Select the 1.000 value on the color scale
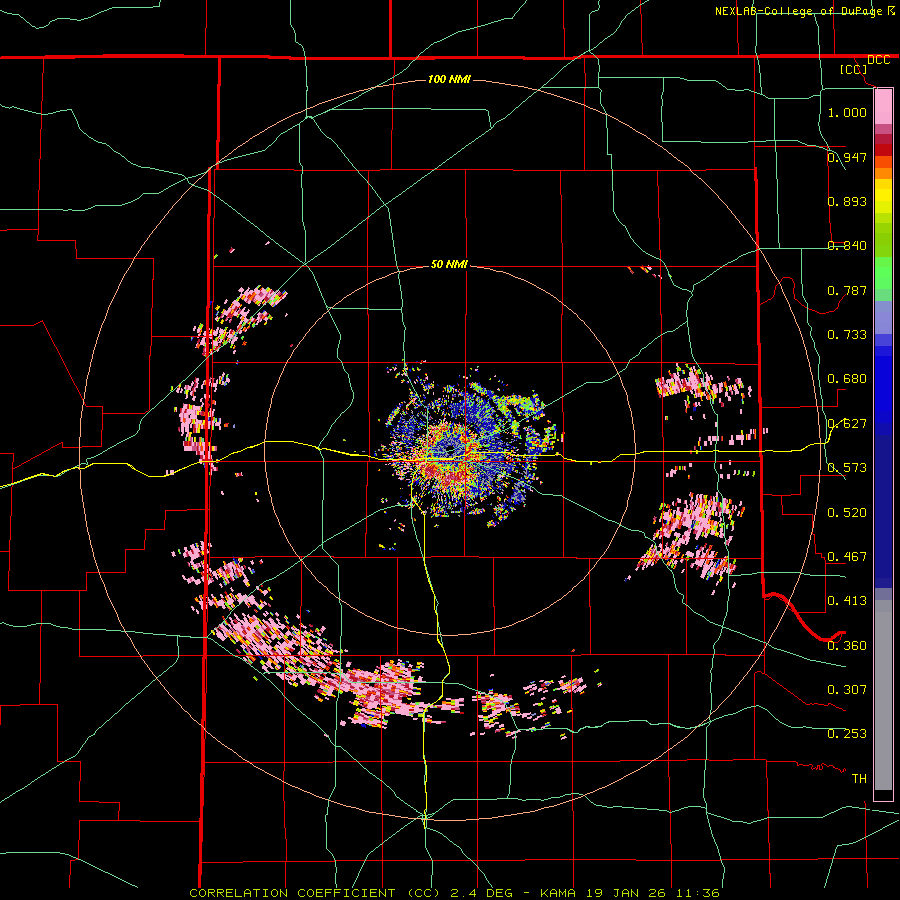Image resolution: width=900 pixels, height=900 pixels. point(847,112)
